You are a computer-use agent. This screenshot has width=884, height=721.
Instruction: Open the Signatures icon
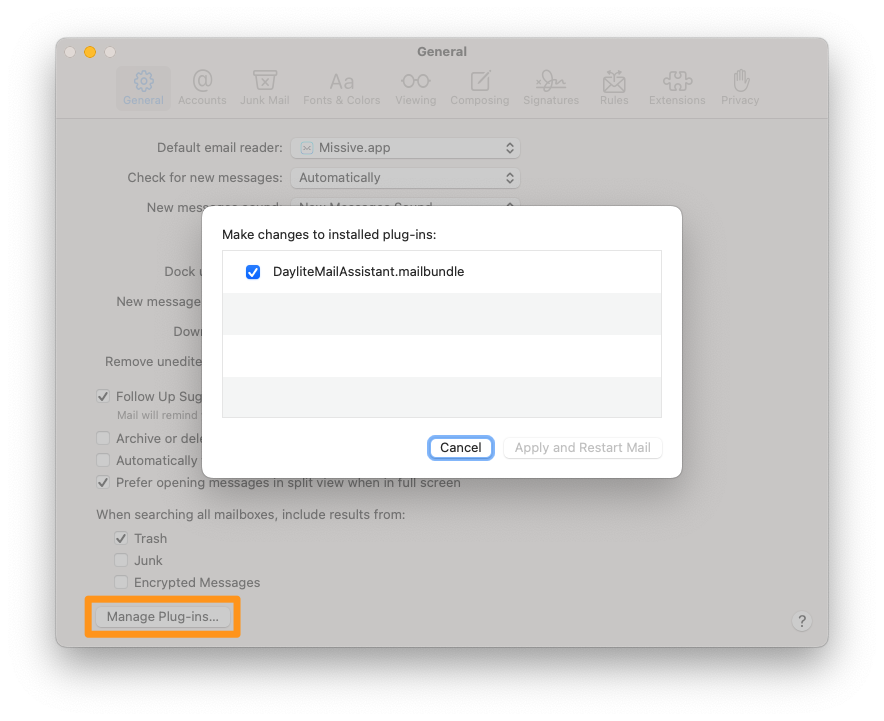pos(551,81)
